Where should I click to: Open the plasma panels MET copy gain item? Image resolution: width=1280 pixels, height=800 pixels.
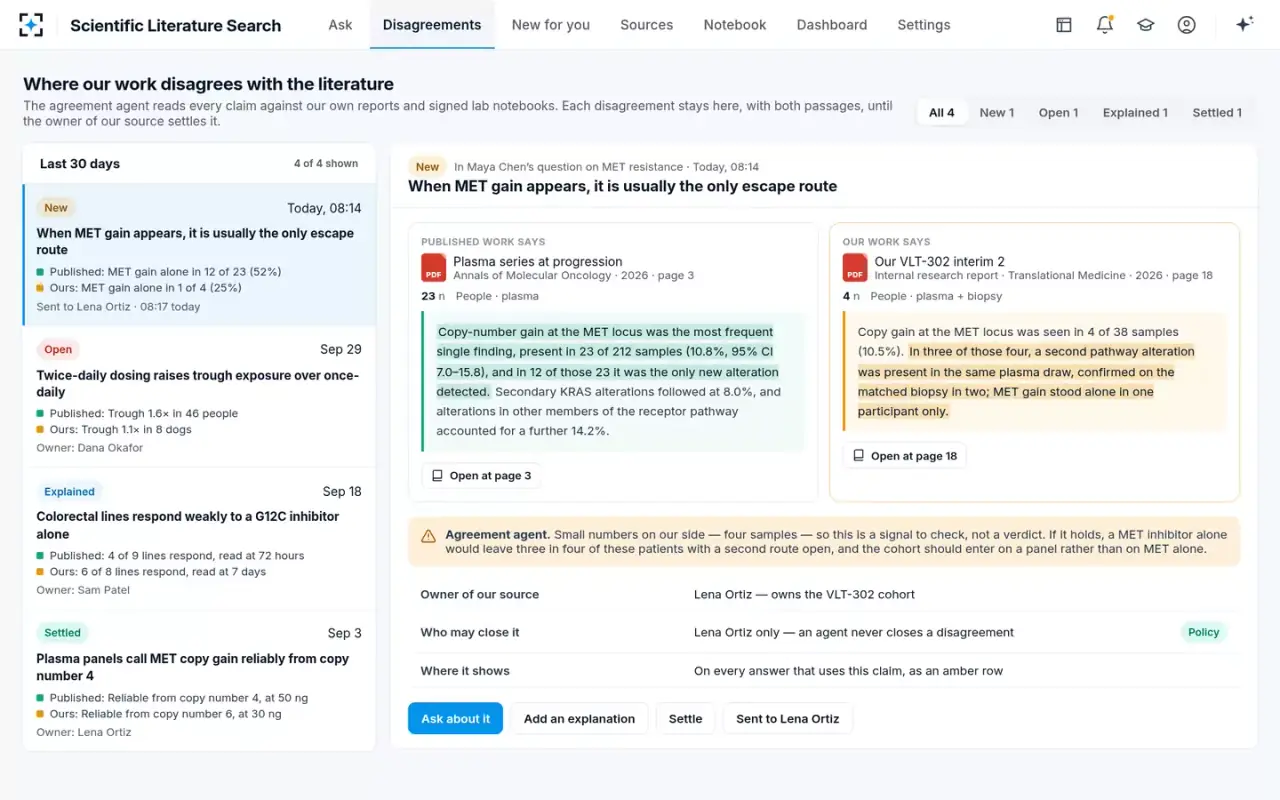199,681
